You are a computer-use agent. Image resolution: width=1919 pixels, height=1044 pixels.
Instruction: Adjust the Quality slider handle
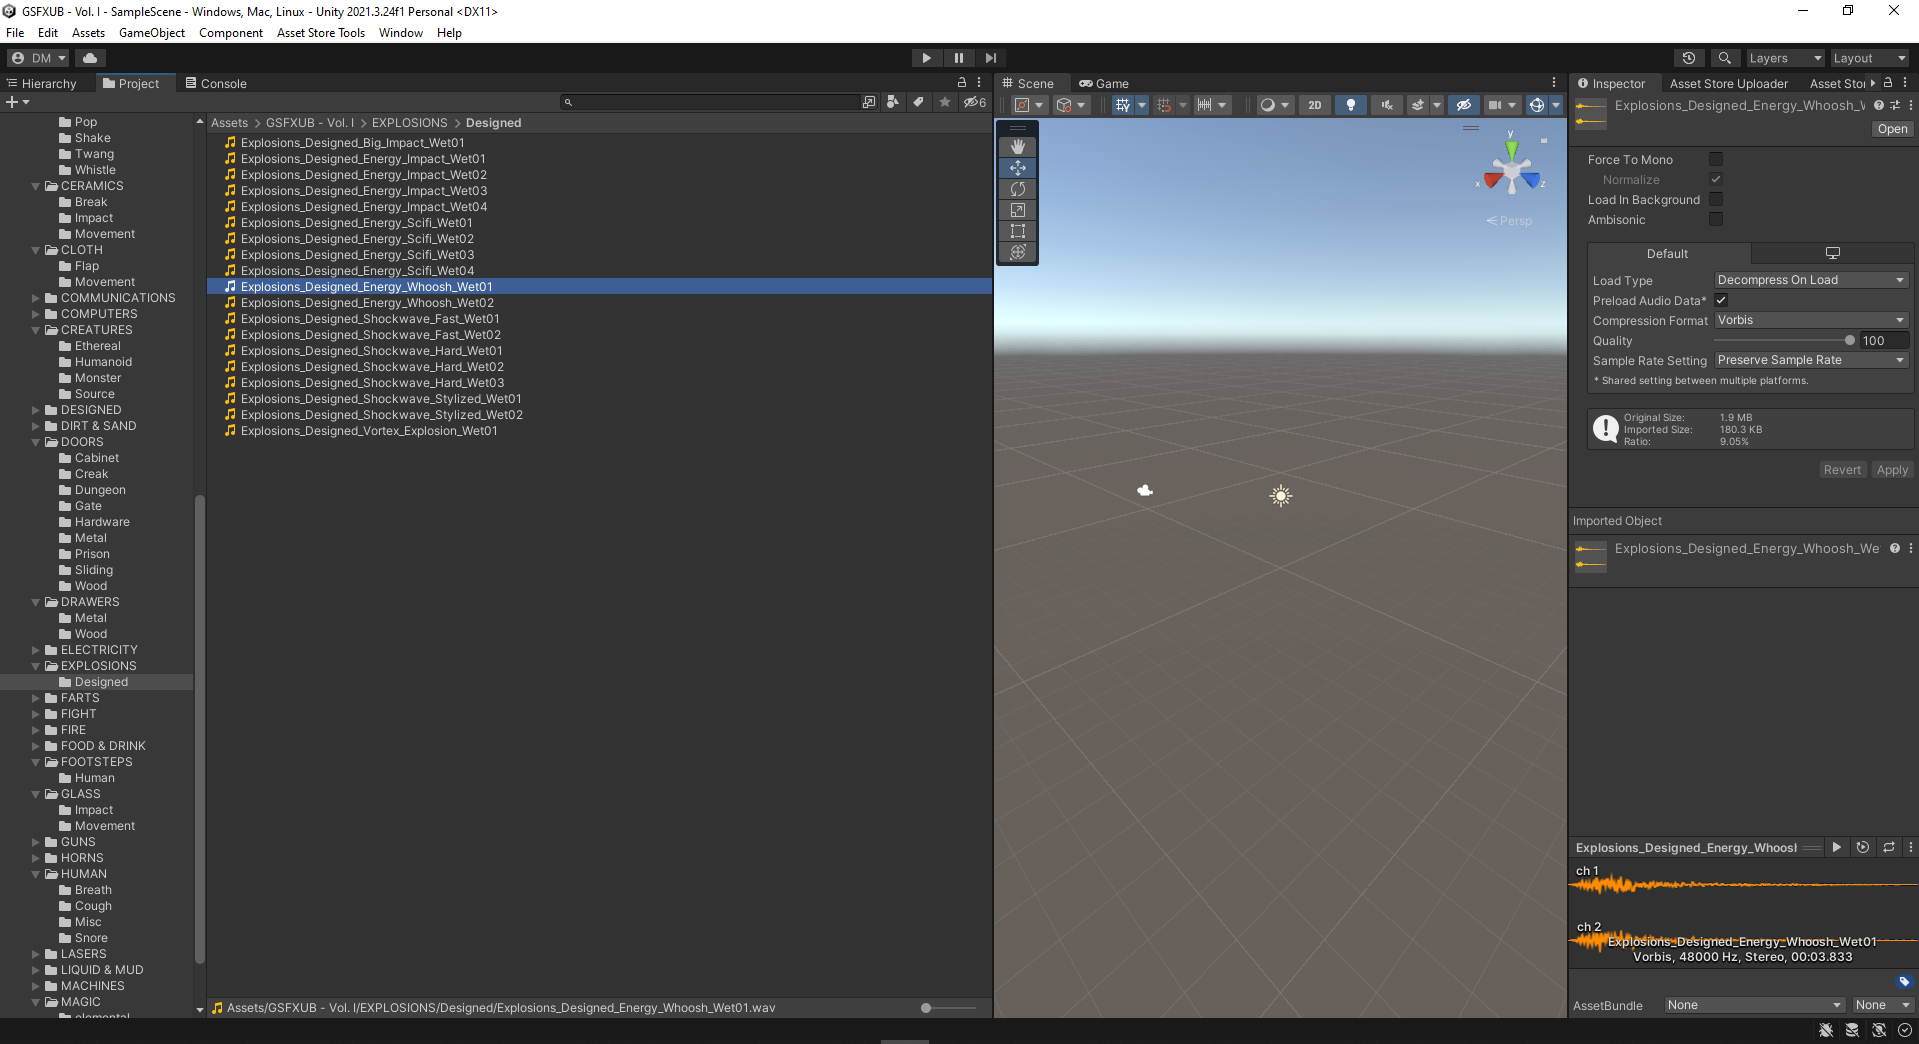[1850, 341]
